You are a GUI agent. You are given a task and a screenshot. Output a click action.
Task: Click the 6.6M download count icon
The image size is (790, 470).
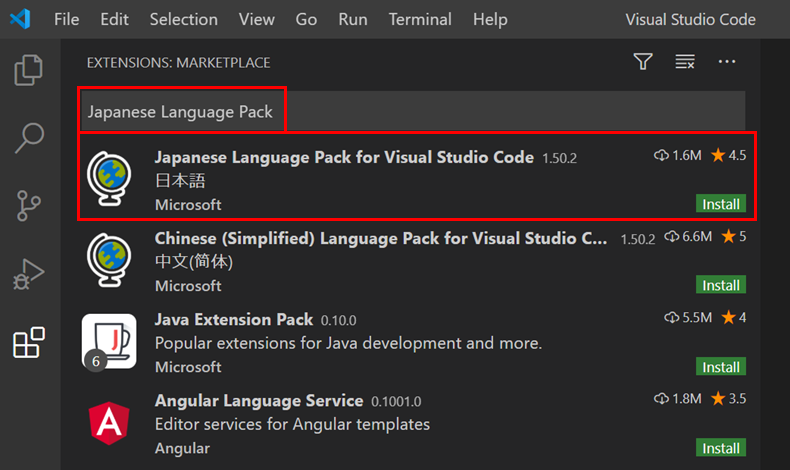click(x=672, y=236)
